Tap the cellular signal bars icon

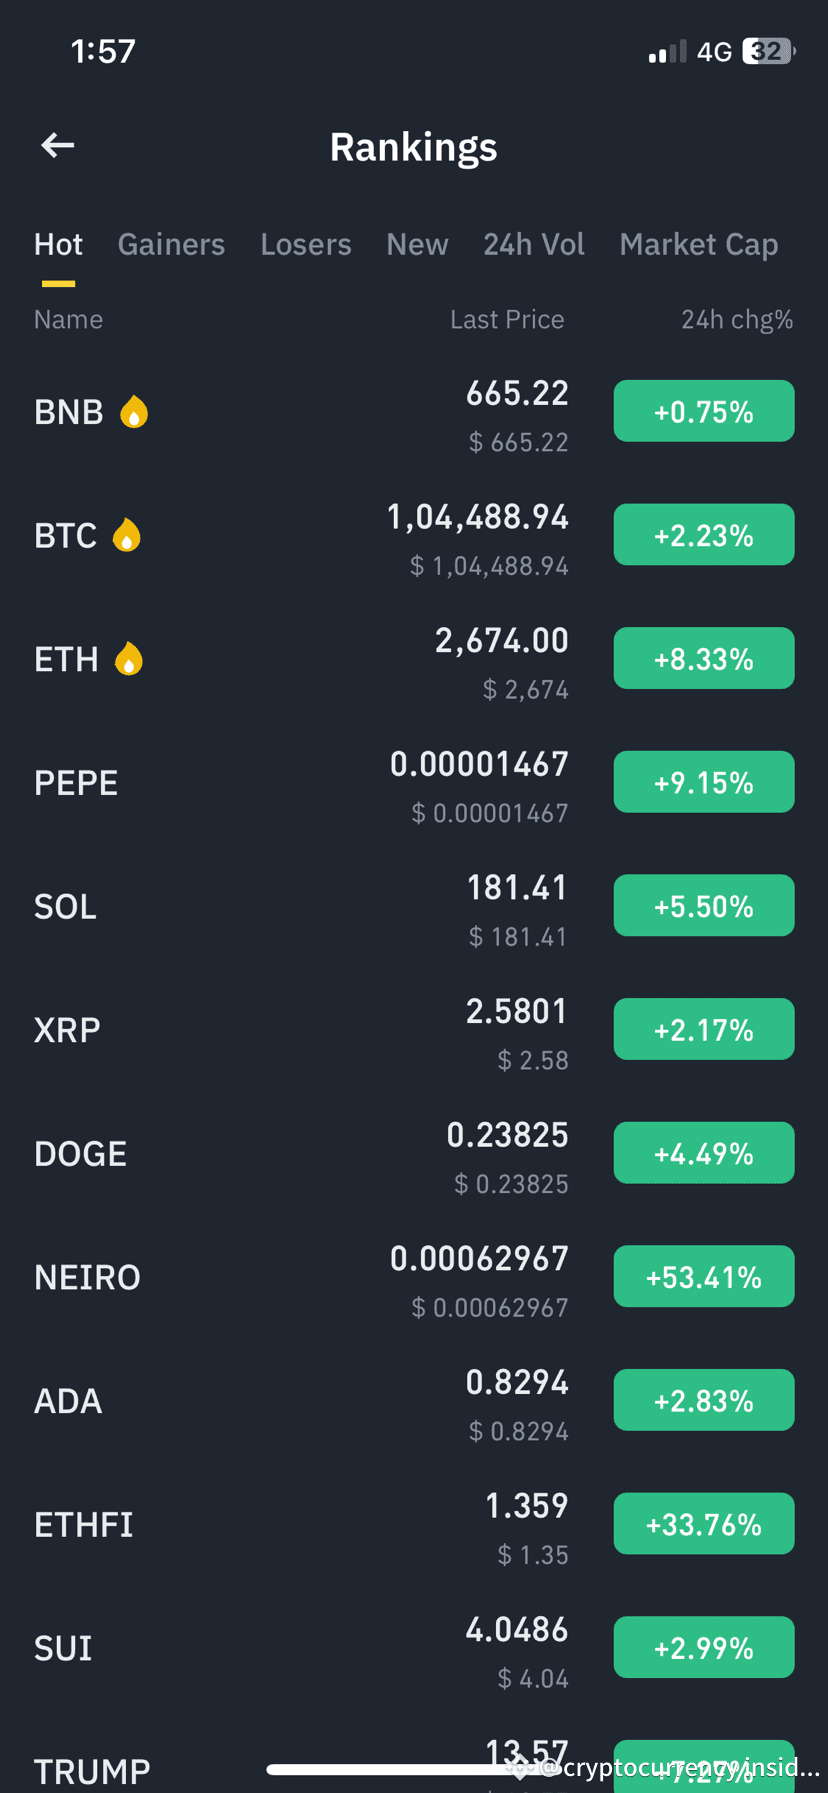tap(667, 51)
